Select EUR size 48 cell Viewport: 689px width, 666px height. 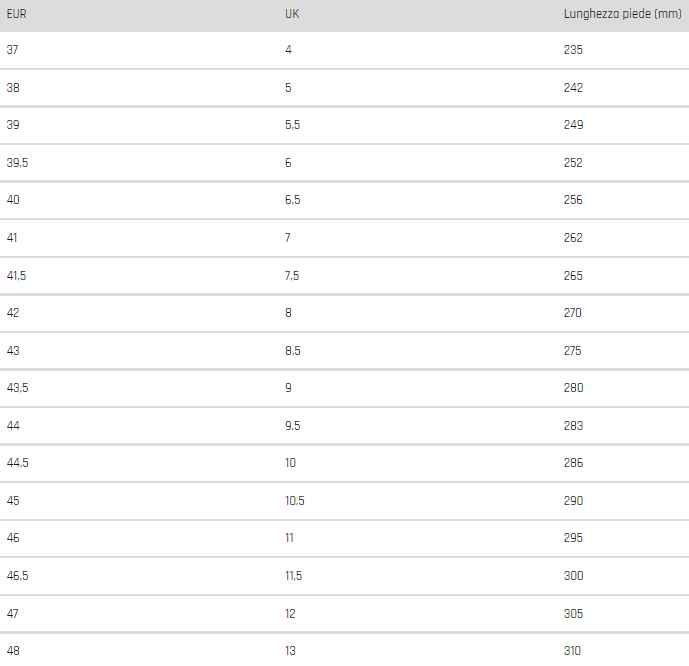click(13, 651)
